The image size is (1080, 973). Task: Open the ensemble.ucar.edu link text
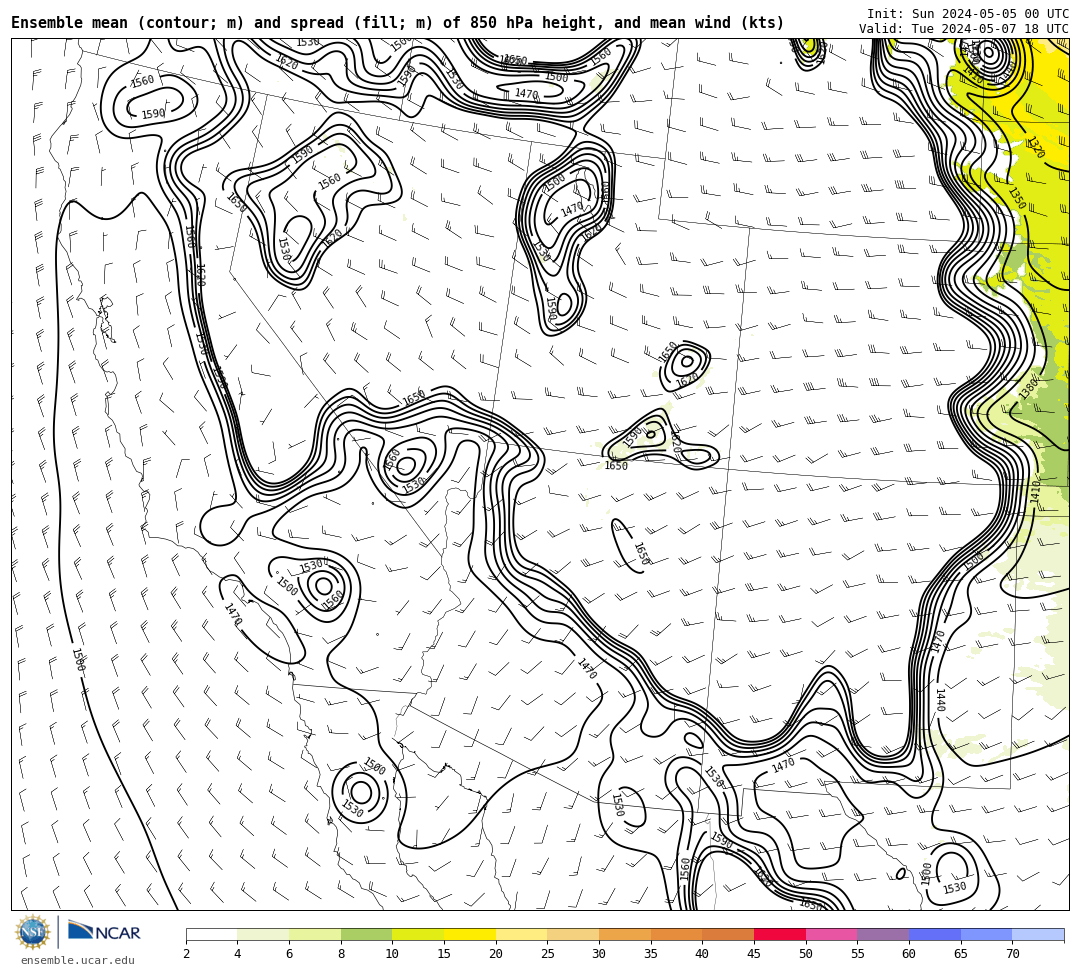point(78,960)
